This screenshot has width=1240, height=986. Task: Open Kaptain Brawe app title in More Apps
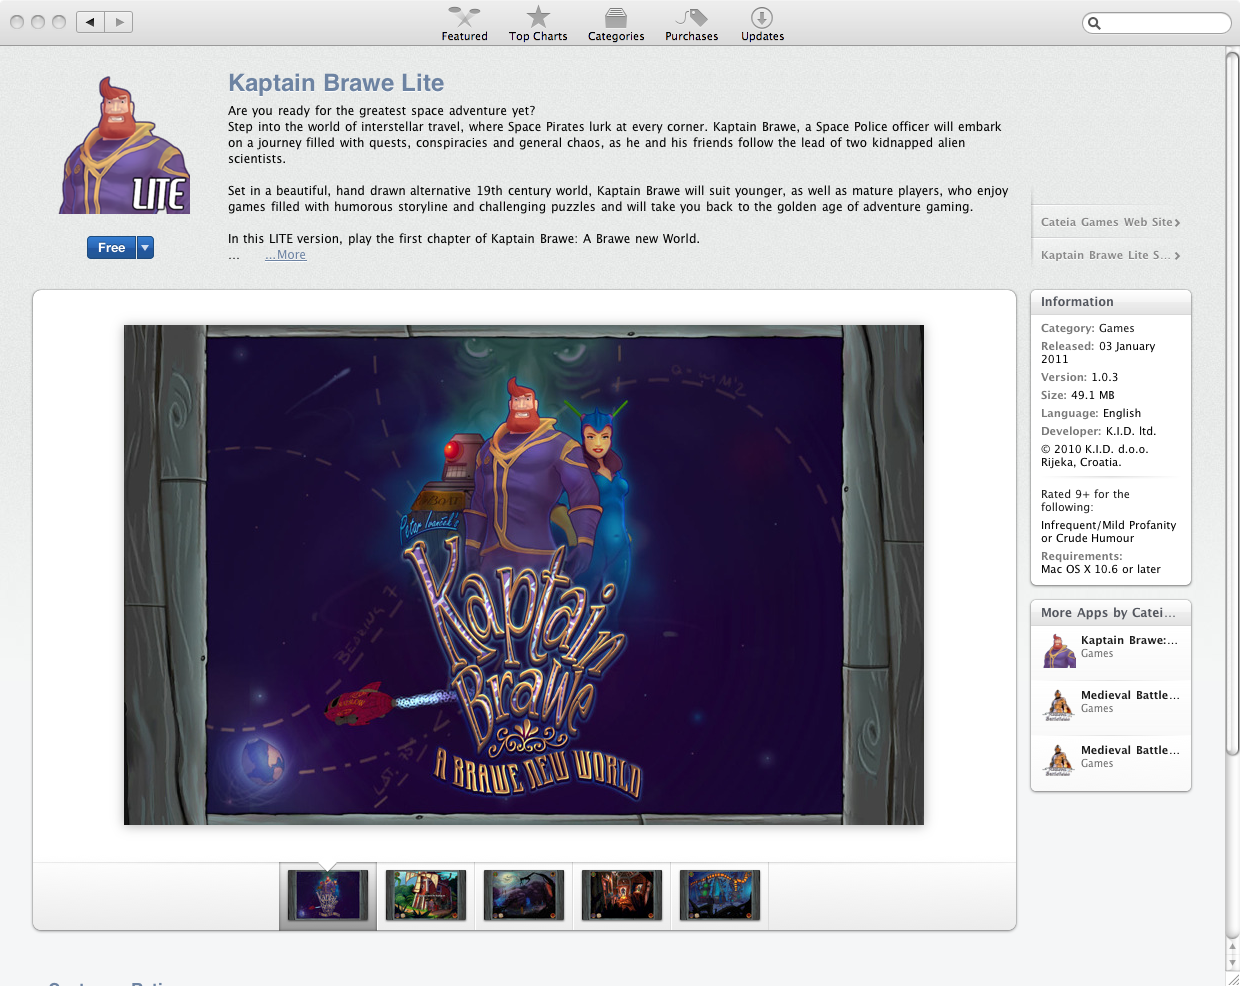(x=1129, y=640)
